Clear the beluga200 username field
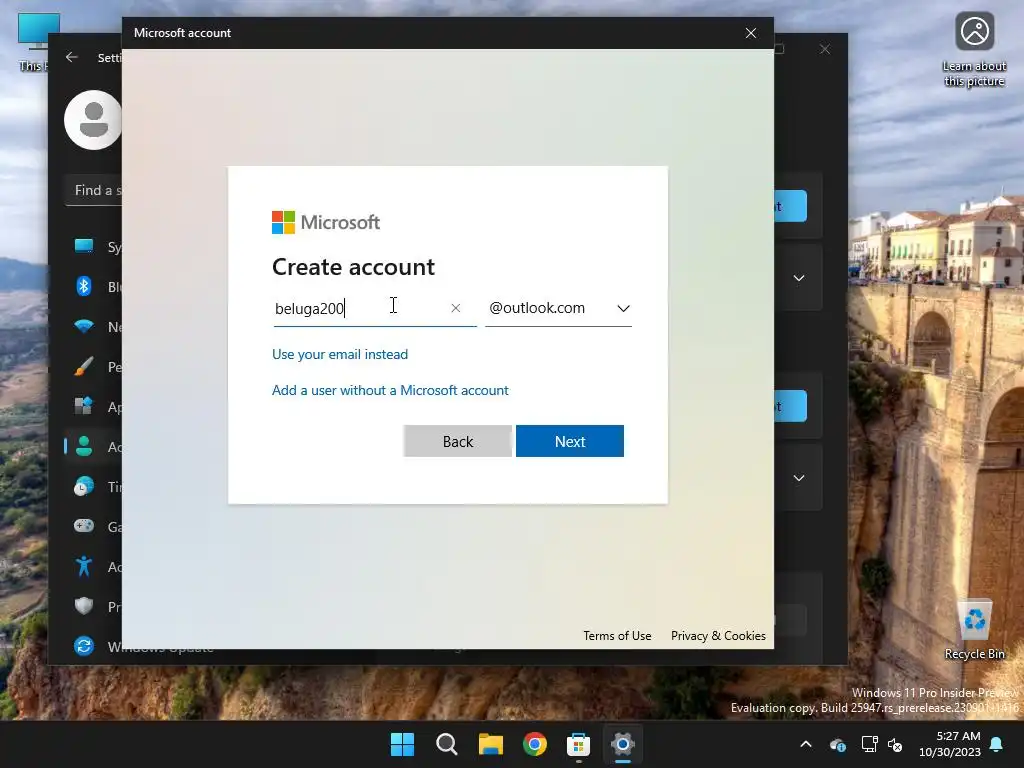 [456, 308]
